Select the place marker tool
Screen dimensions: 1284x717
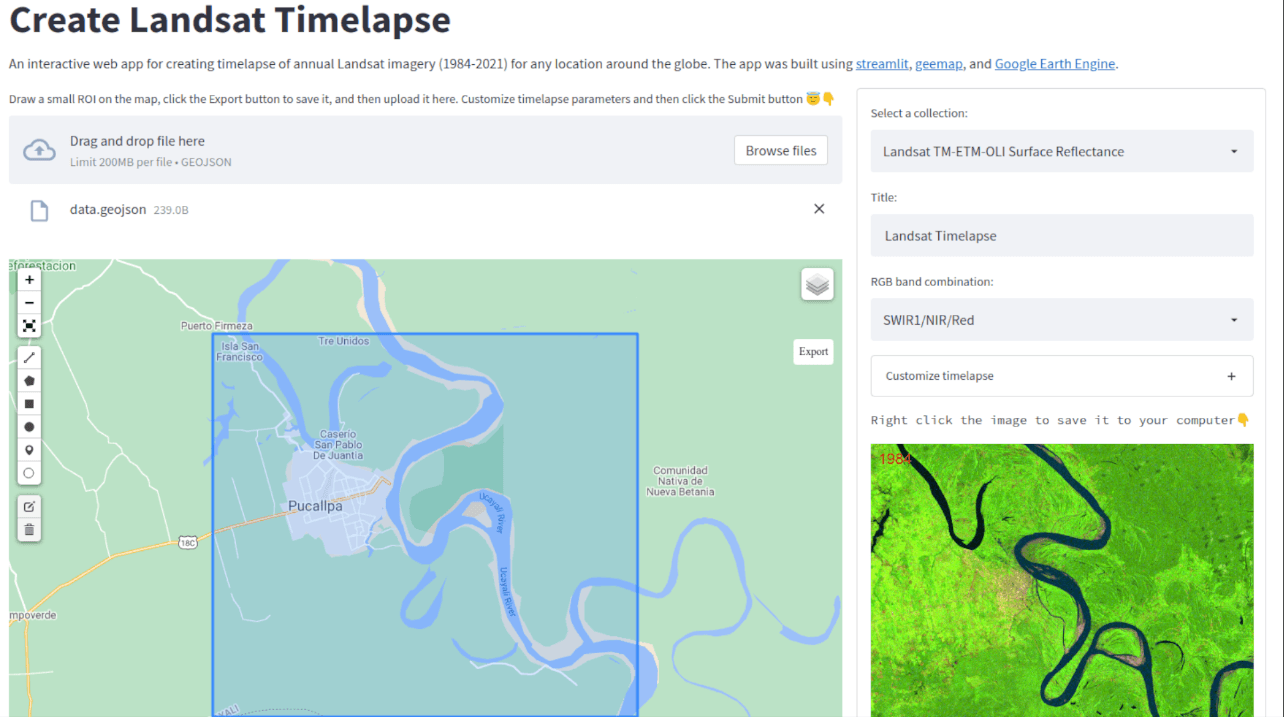click(29, 449)
